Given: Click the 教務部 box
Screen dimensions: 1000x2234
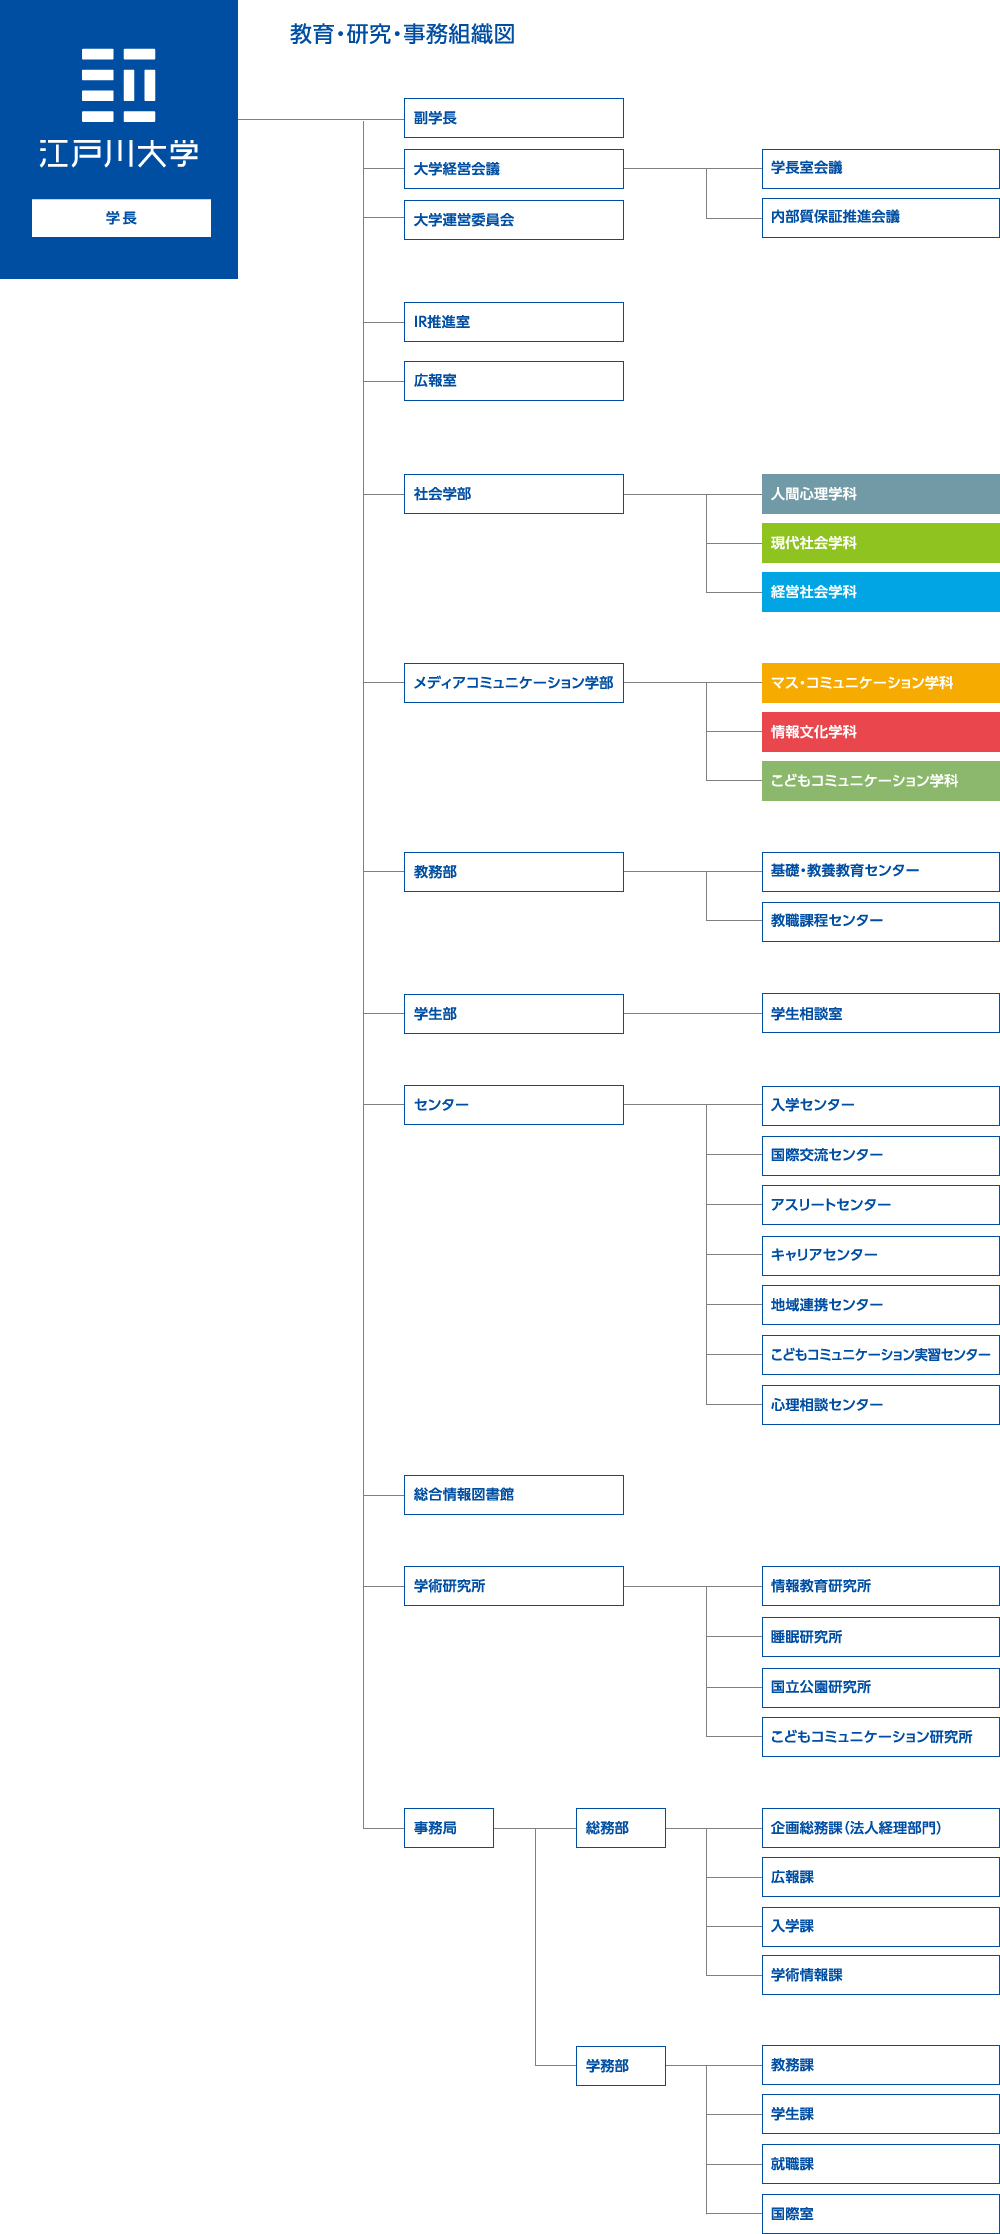Looking at the screenshot, I should click(x=514, y=872).
